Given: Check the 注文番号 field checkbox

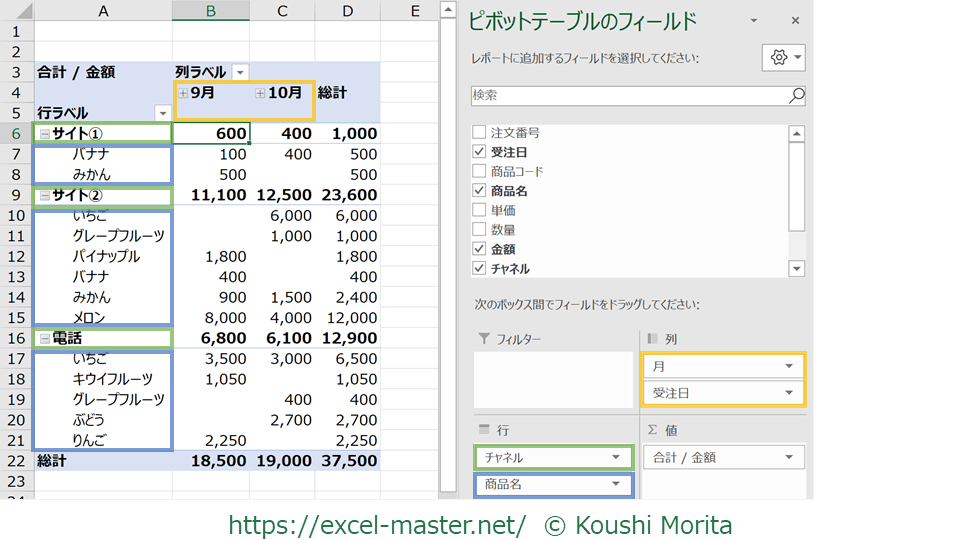Looking at the screenshot, I should pos(479,133).
